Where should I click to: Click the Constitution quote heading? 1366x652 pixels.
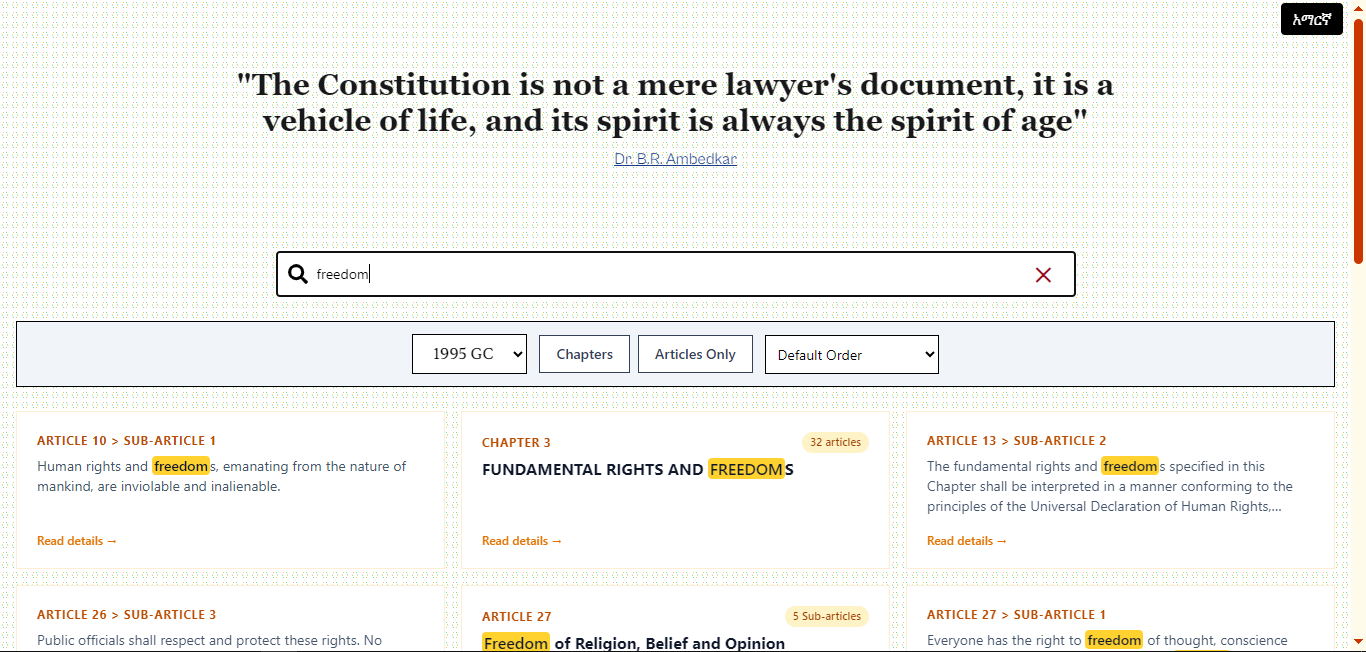point(675,103)
